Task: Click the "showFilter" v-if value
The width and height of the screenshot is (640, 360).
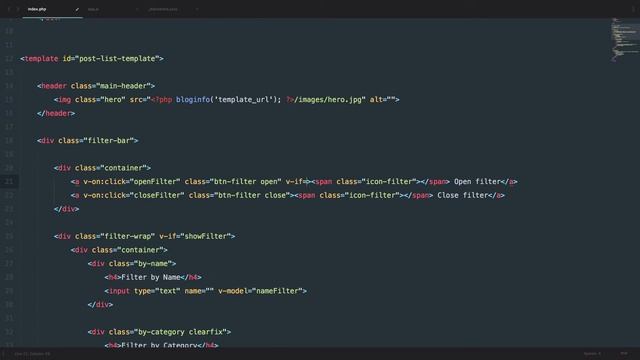Action: 205,236
